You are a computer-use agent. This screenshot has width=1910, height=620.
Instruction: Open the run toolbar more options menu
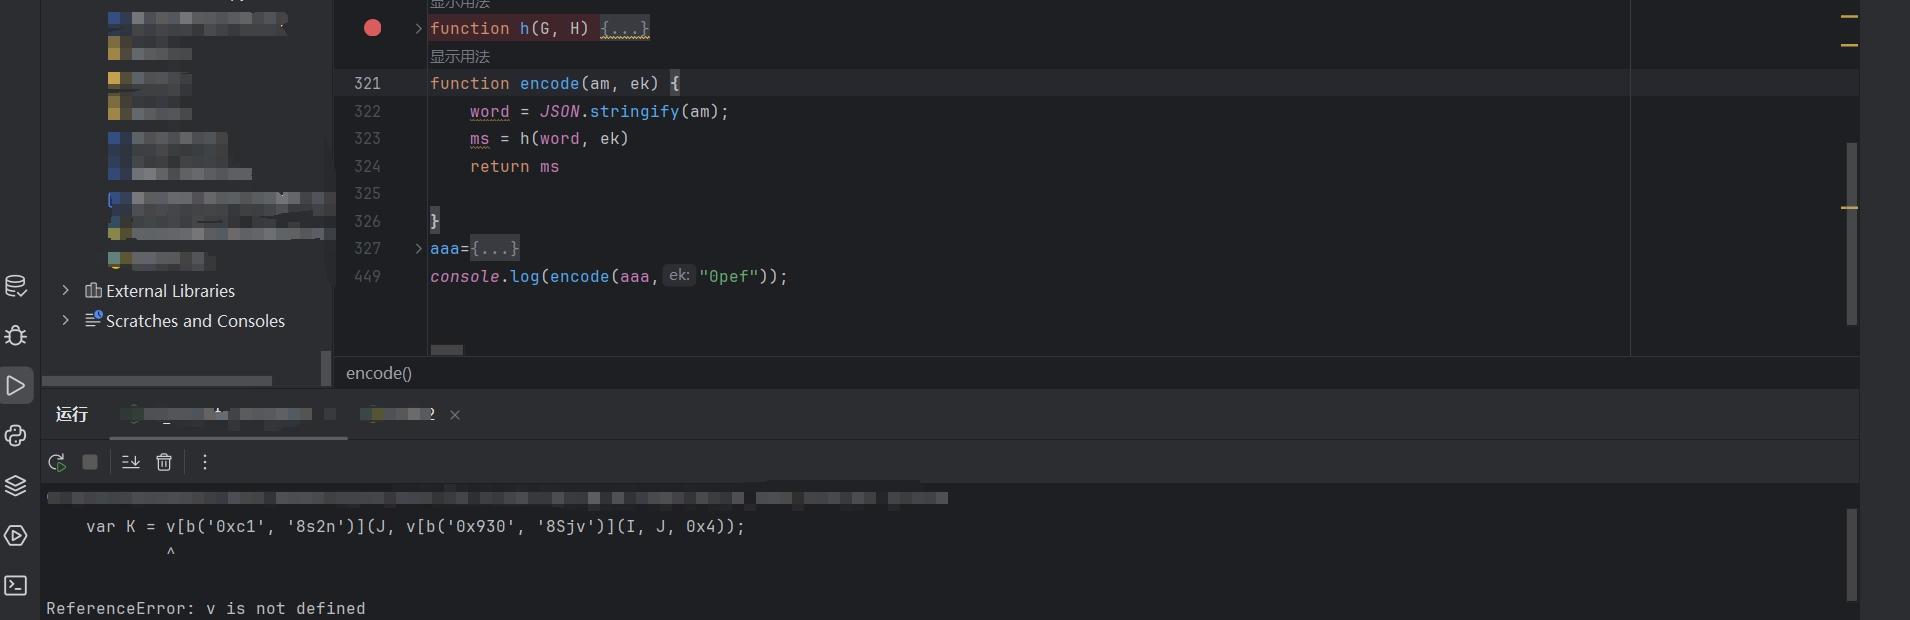click(x=205, y=462)
